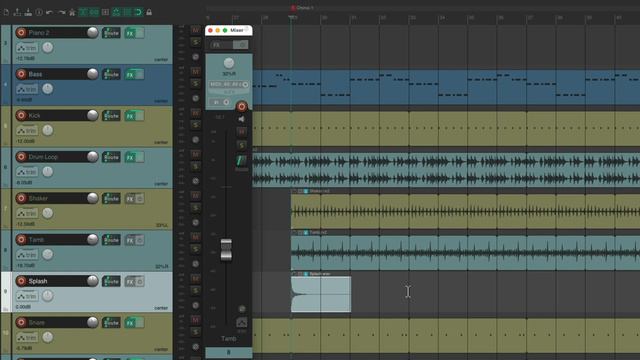
Task: Arm the Piano 2 track for recording
Action: point(21,33)
